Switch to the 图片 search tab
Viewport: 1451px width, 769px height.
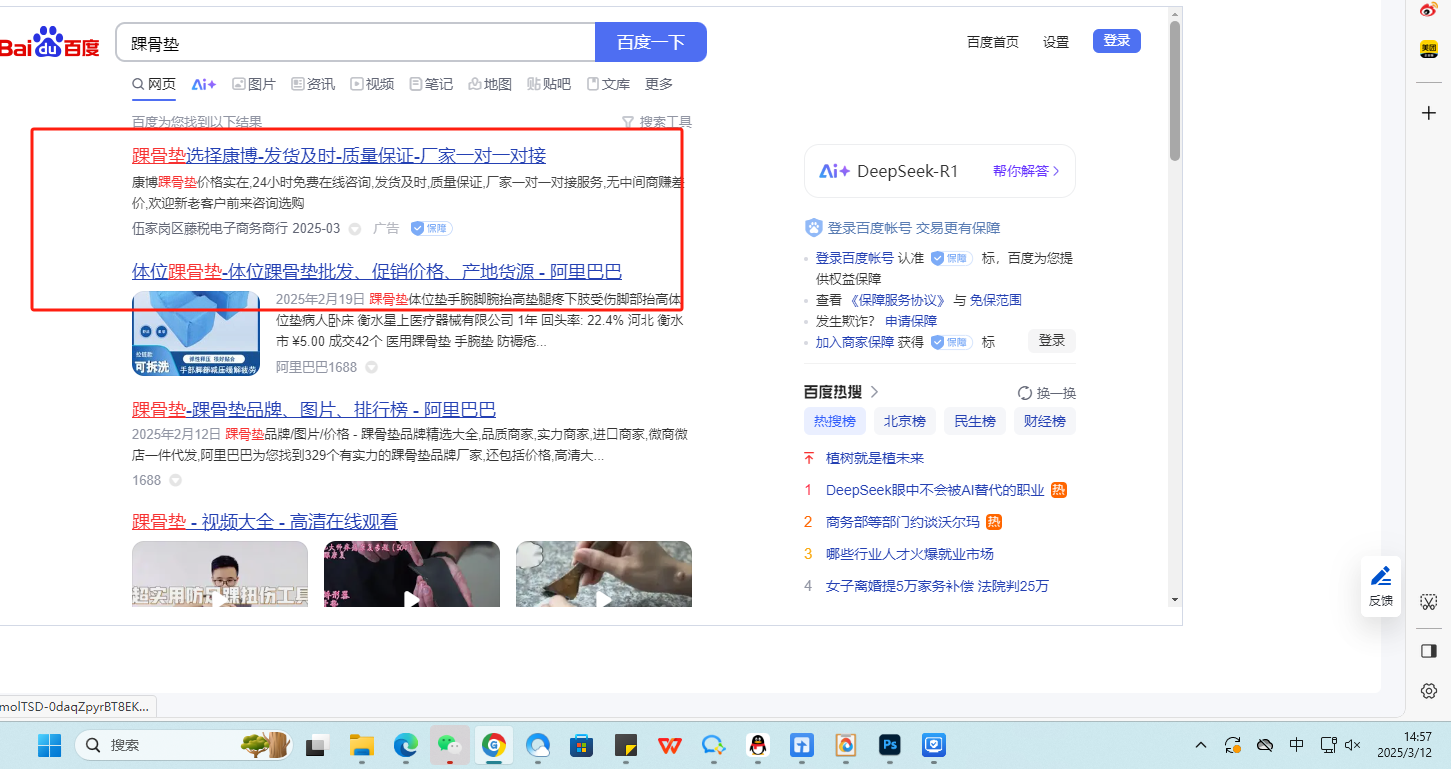(x=254, y=84)
